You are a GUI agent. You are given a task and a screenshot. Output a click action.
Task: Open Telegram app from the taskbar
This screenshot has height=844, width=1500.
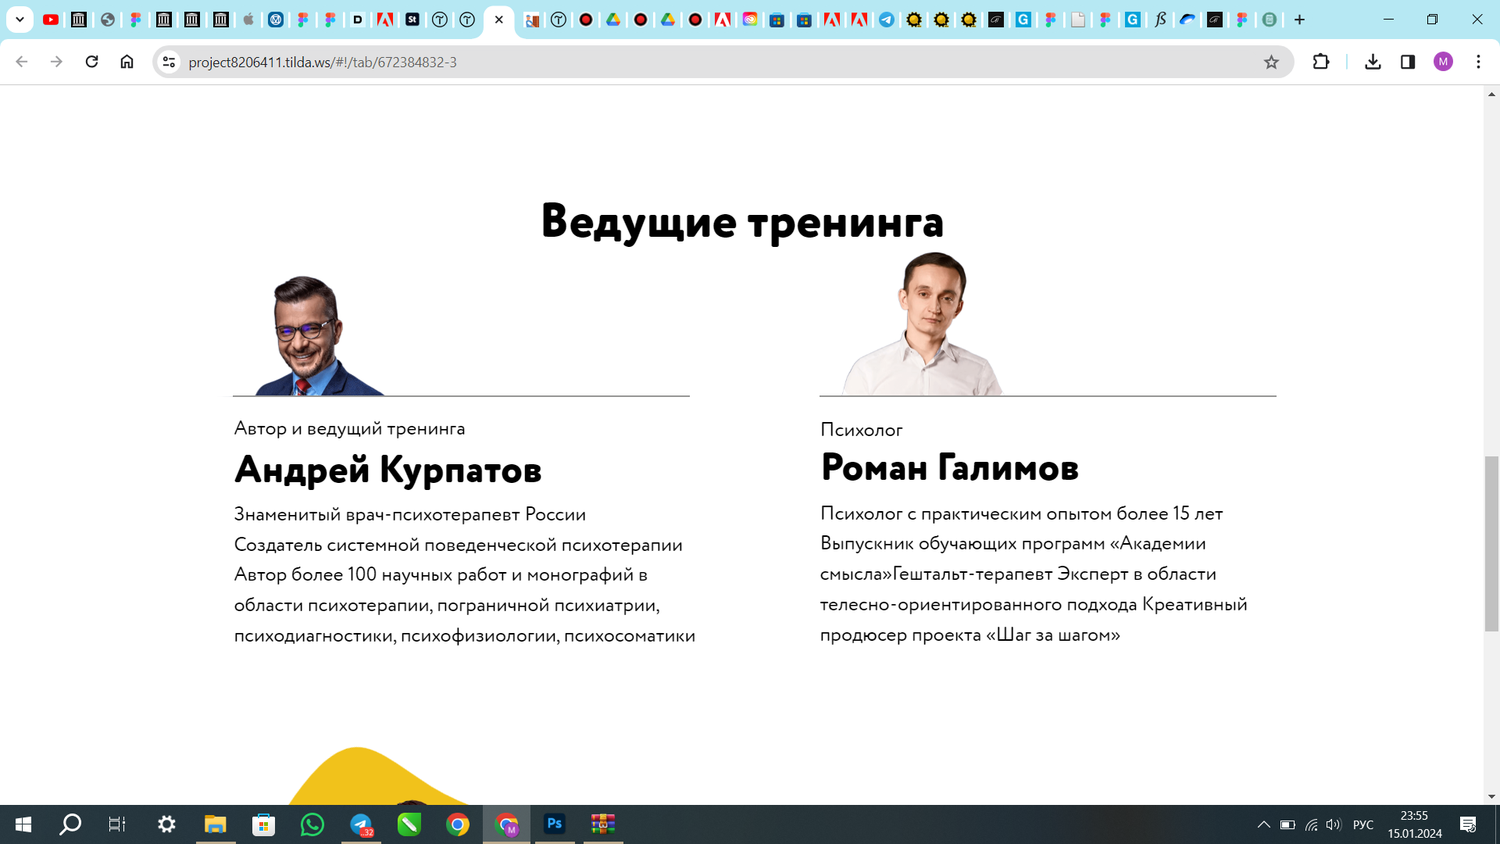pos(361,824)
